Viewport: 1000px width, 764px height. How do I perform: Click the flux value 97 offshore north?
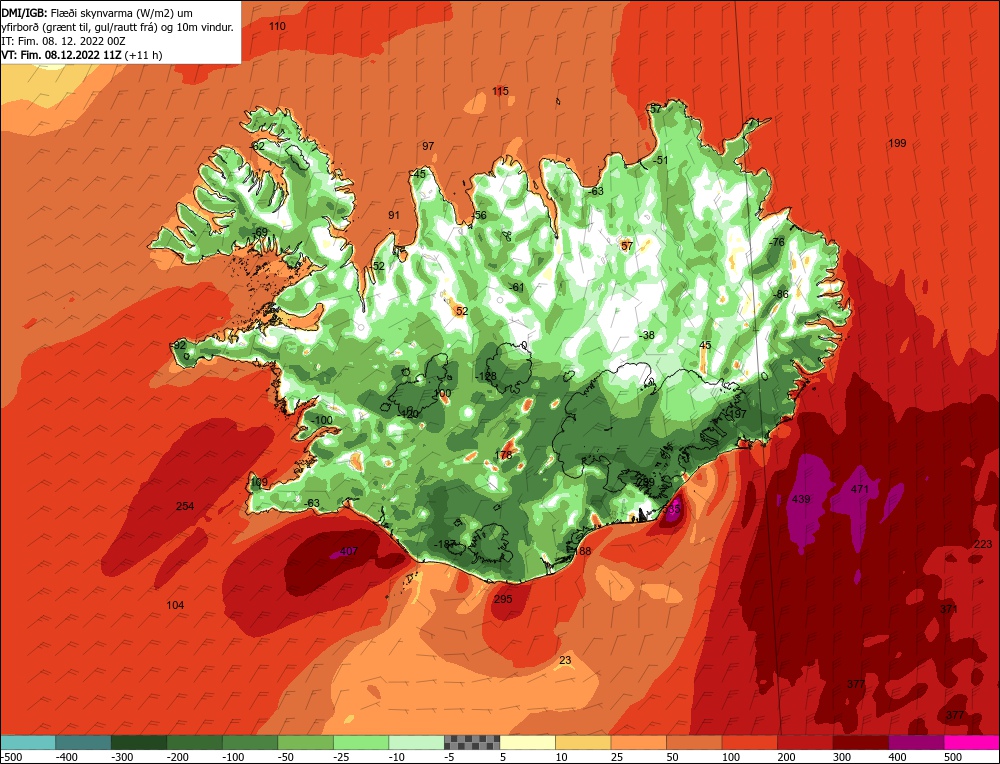click(x=428, y=146)
